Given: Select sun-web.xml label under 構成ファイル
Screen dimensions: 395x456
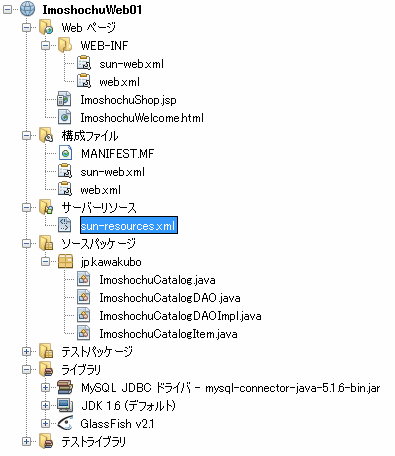Looking at the screenshot, I should click(113, 172).
